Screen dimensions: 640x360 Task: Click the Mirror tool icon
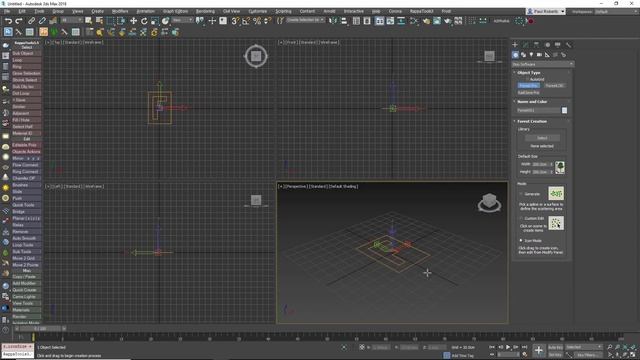[x=333, y=20]
